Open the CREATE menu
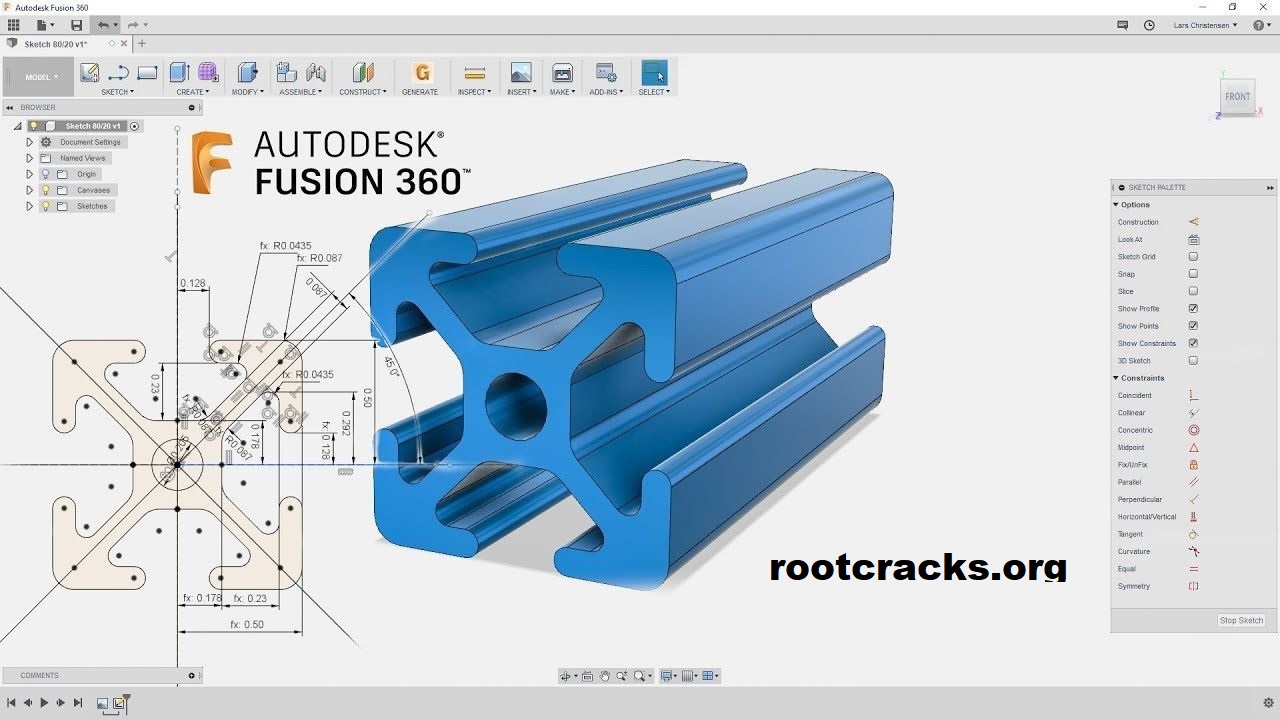Screen dimensions: 1280x720 coord(192,92)
